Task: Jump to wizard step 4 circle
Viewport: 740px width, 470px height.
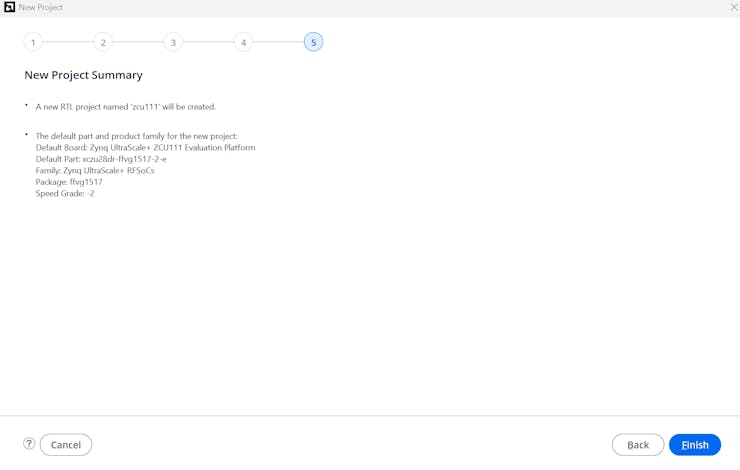Action: [x=244, y=42]
